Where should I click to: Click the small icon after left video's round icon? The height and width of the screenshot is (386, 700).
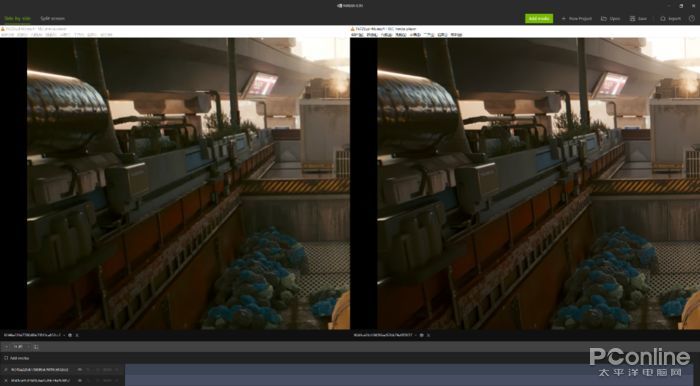pyautogui.click(x=77, y=335)
